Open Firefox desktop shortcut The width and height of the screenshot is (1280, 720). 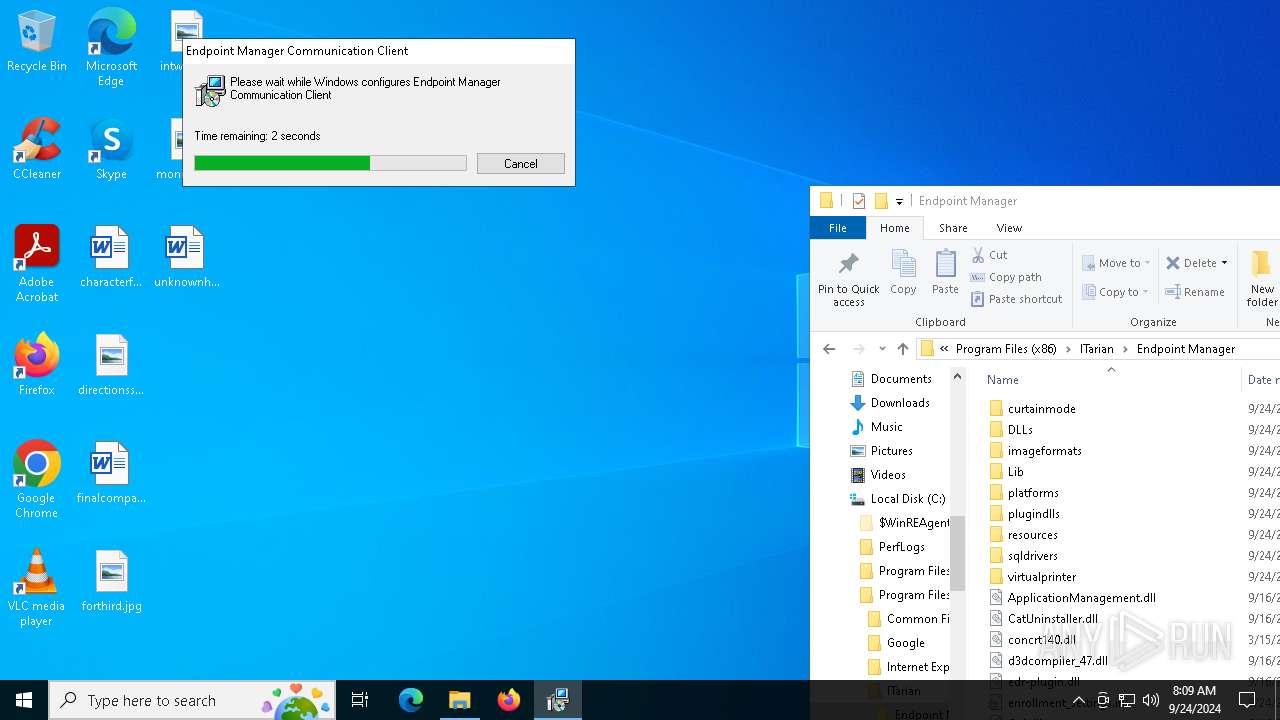point(37,365)
